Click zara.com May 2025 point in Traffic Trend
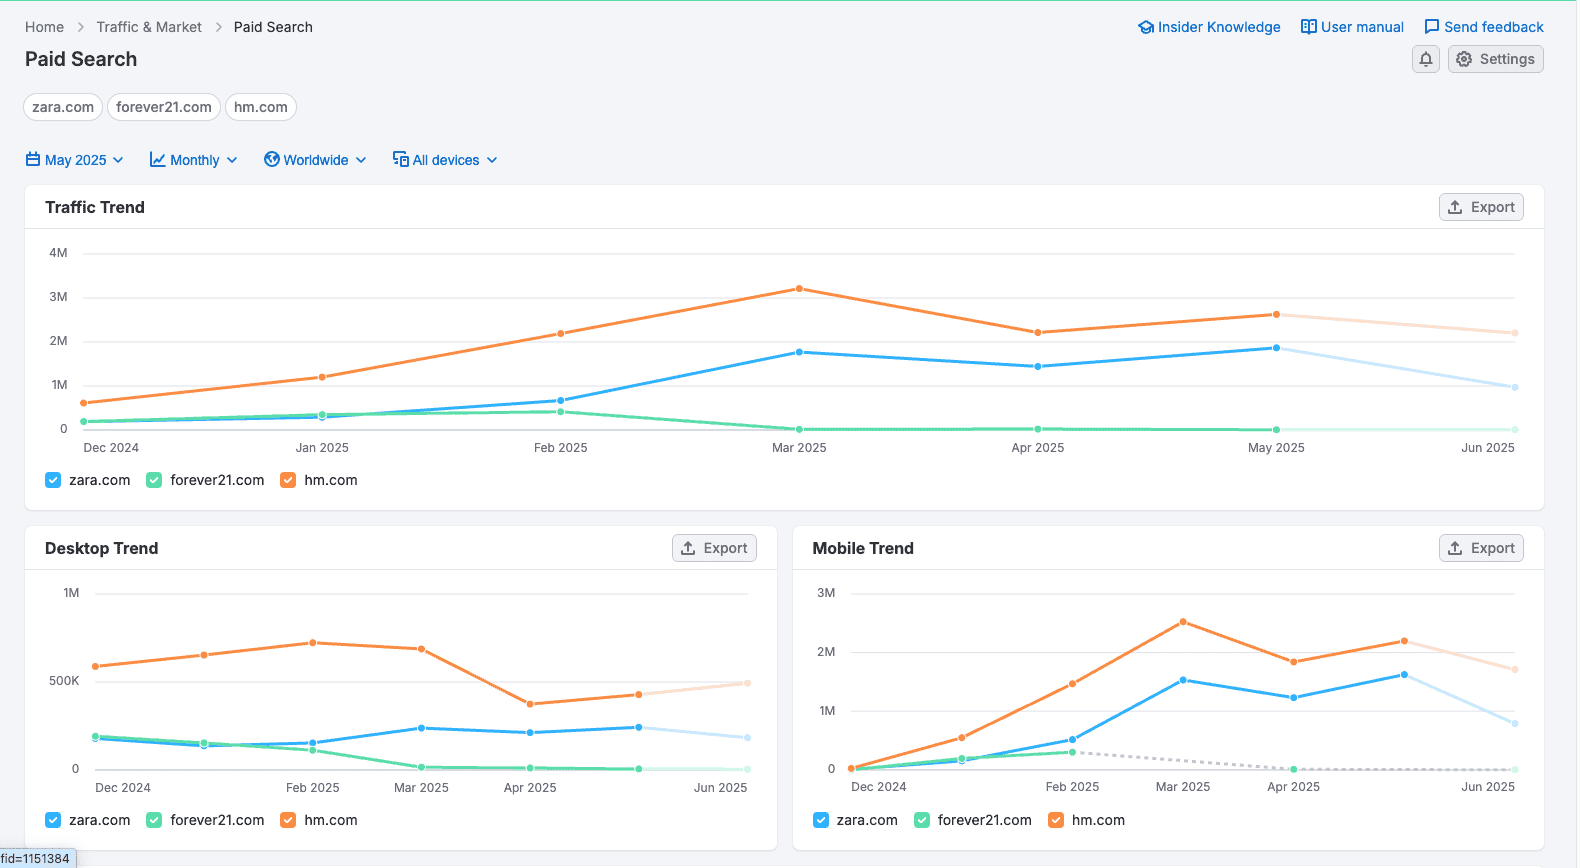 coord(1276,348)
